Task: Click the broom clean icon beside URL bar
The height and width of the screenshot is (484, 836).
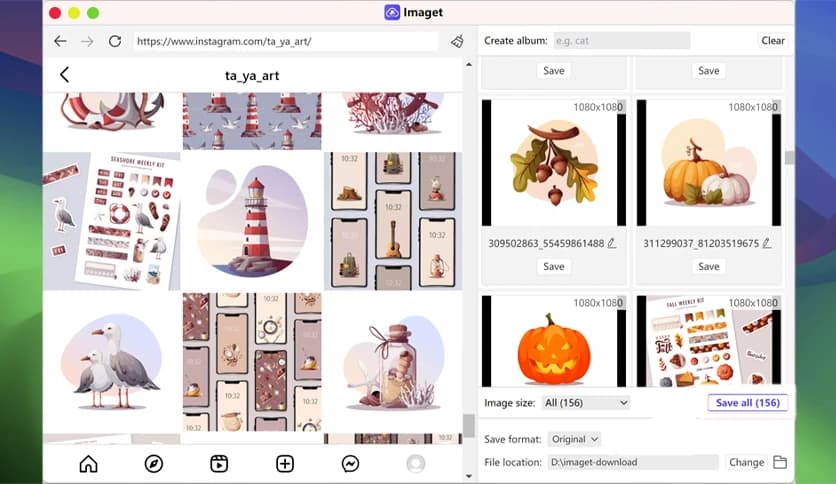Action: point(457,41)
